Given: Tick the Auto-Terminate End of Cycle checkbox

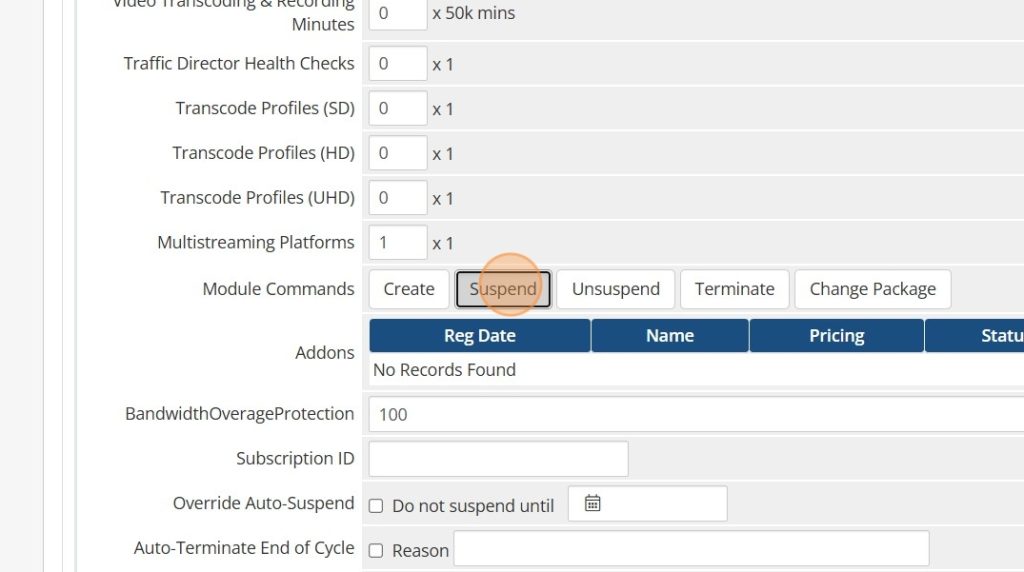Looking at the screenshot, I should click(376, 550).
